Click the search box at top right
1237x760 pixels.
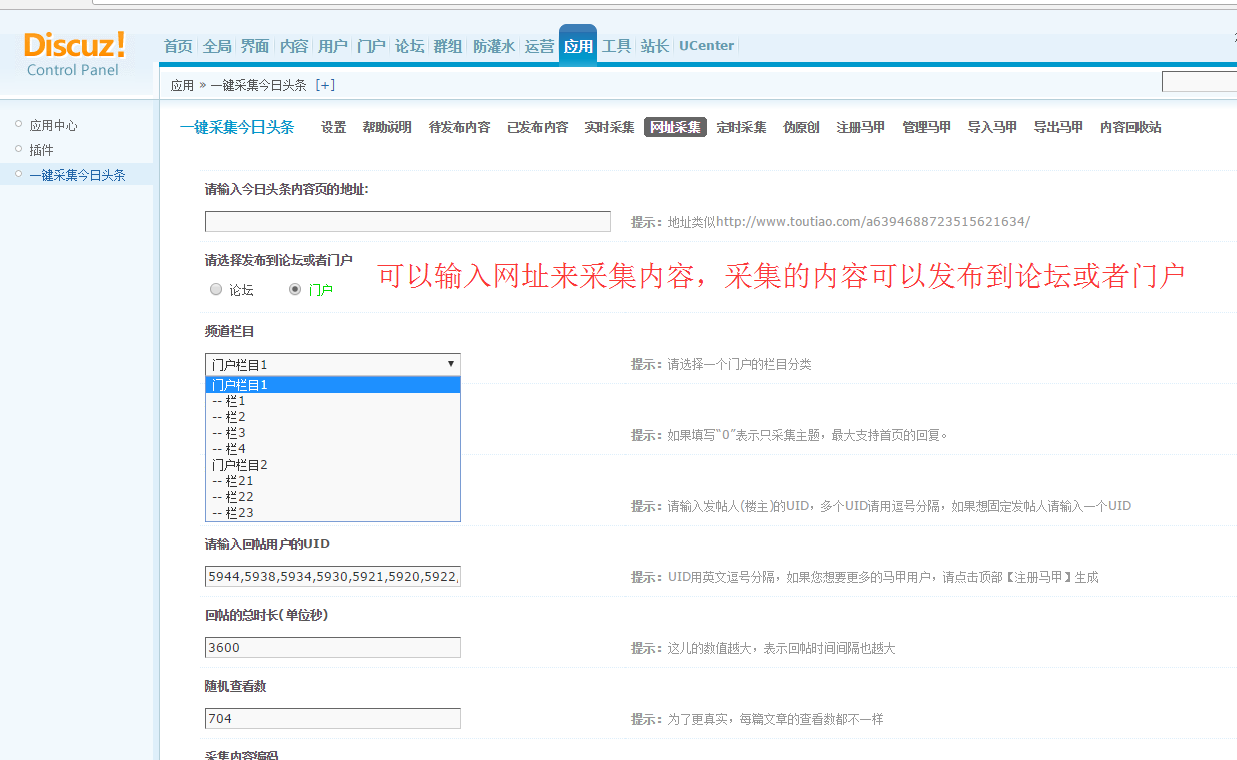(x=1199, y=82)
